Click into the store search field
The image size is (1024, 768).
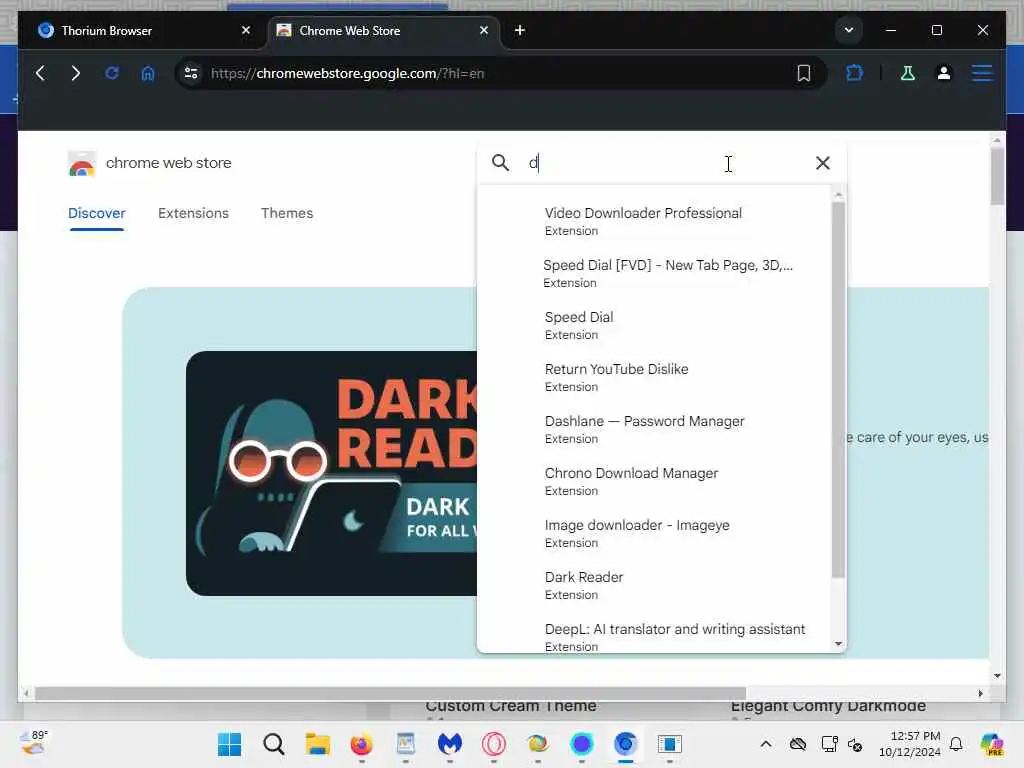(660, 163)
